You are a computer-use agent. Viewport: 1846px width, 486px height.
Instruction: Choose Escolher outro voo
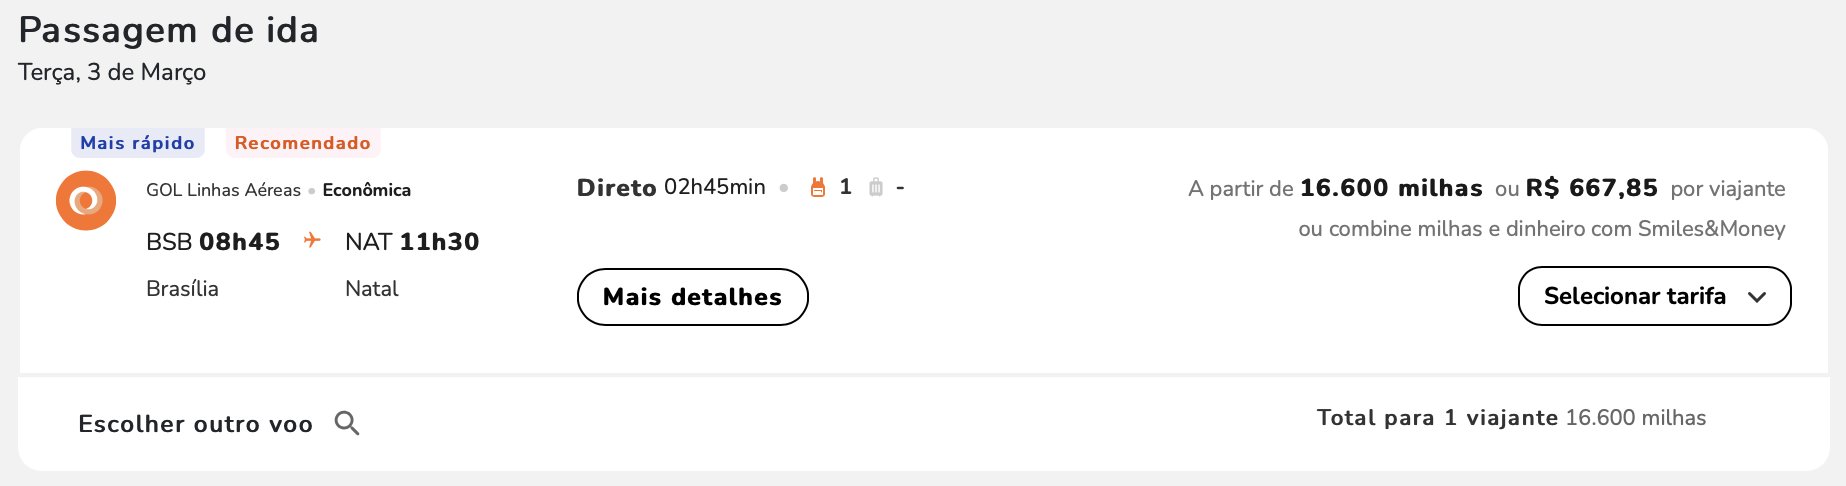(196, 424)
